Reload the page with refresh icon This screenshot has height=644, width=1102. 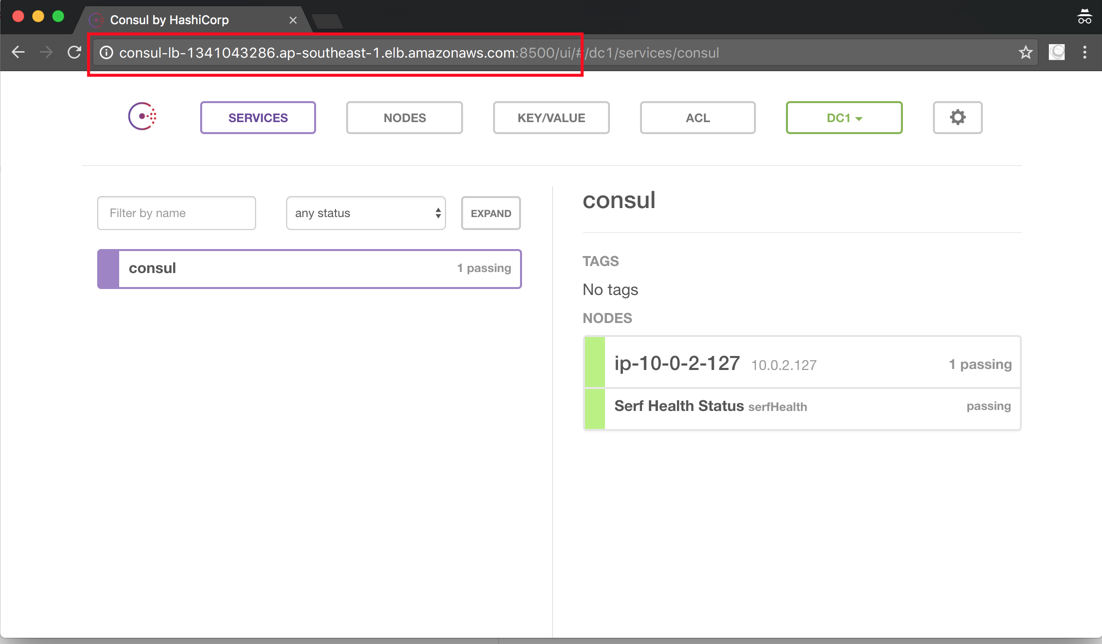74,52
